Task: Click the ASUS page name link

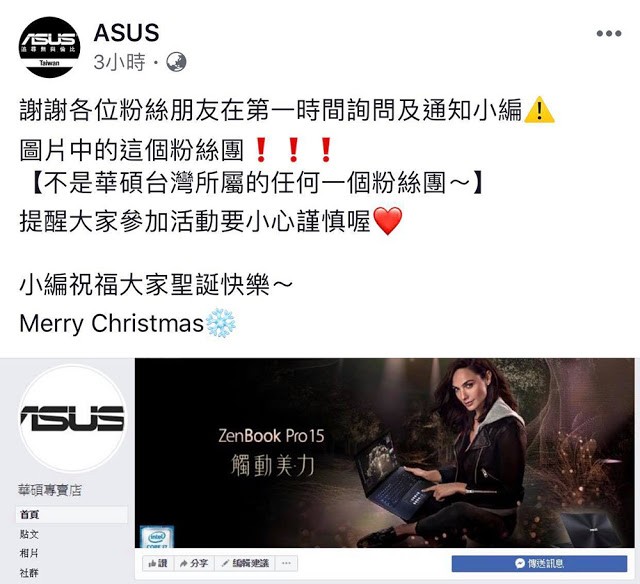Action: point(126,33)
